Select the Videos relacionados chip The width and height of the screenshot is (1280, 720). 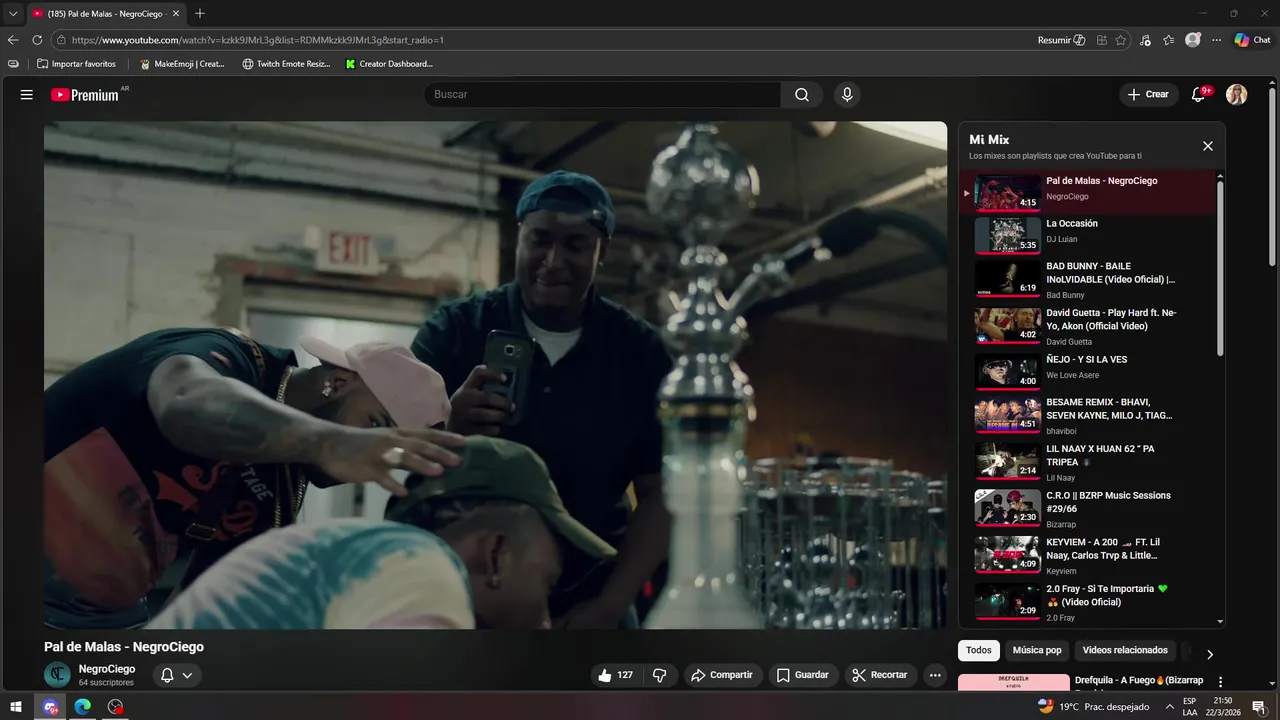pos(1125,650)
